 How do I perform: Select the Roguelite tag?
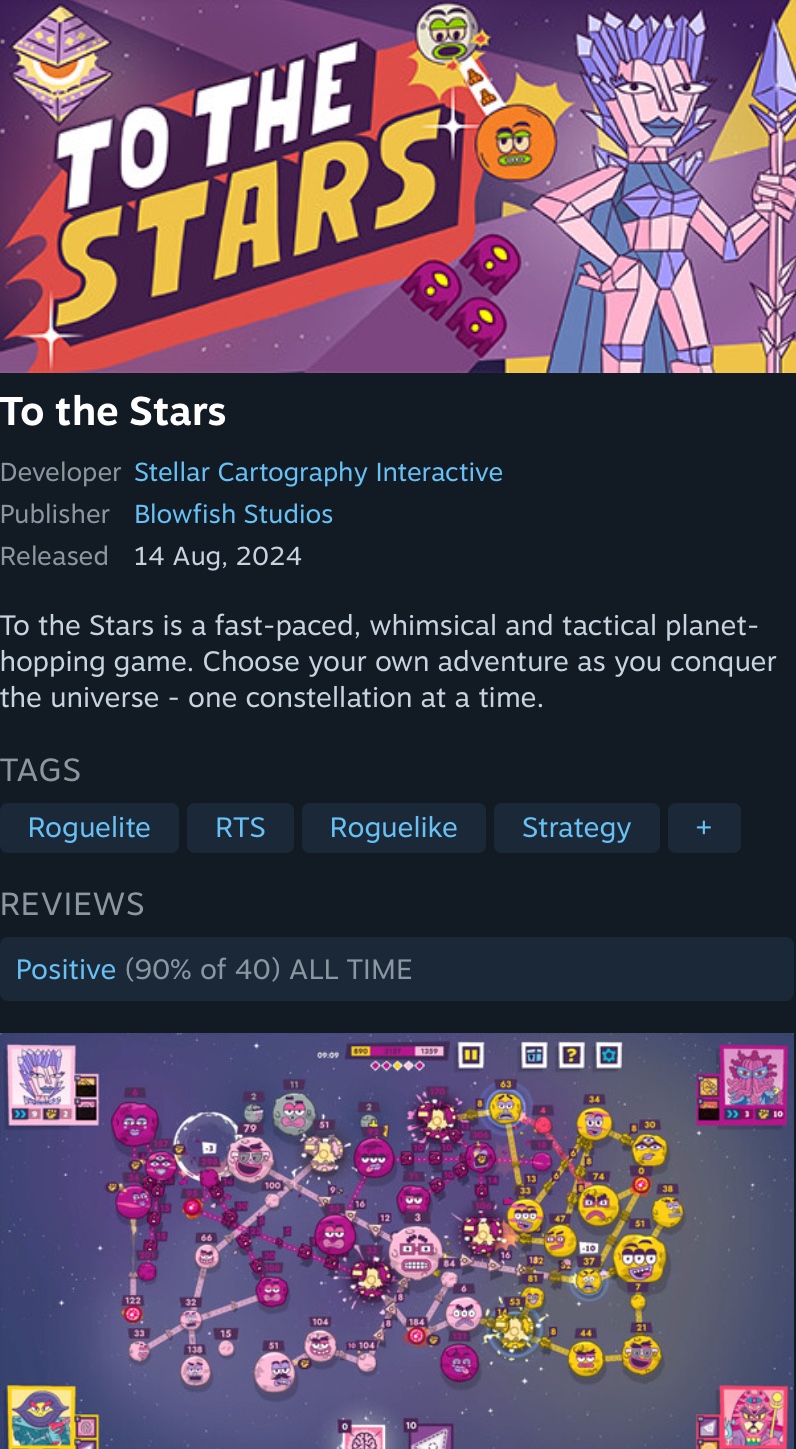[89, 828]
